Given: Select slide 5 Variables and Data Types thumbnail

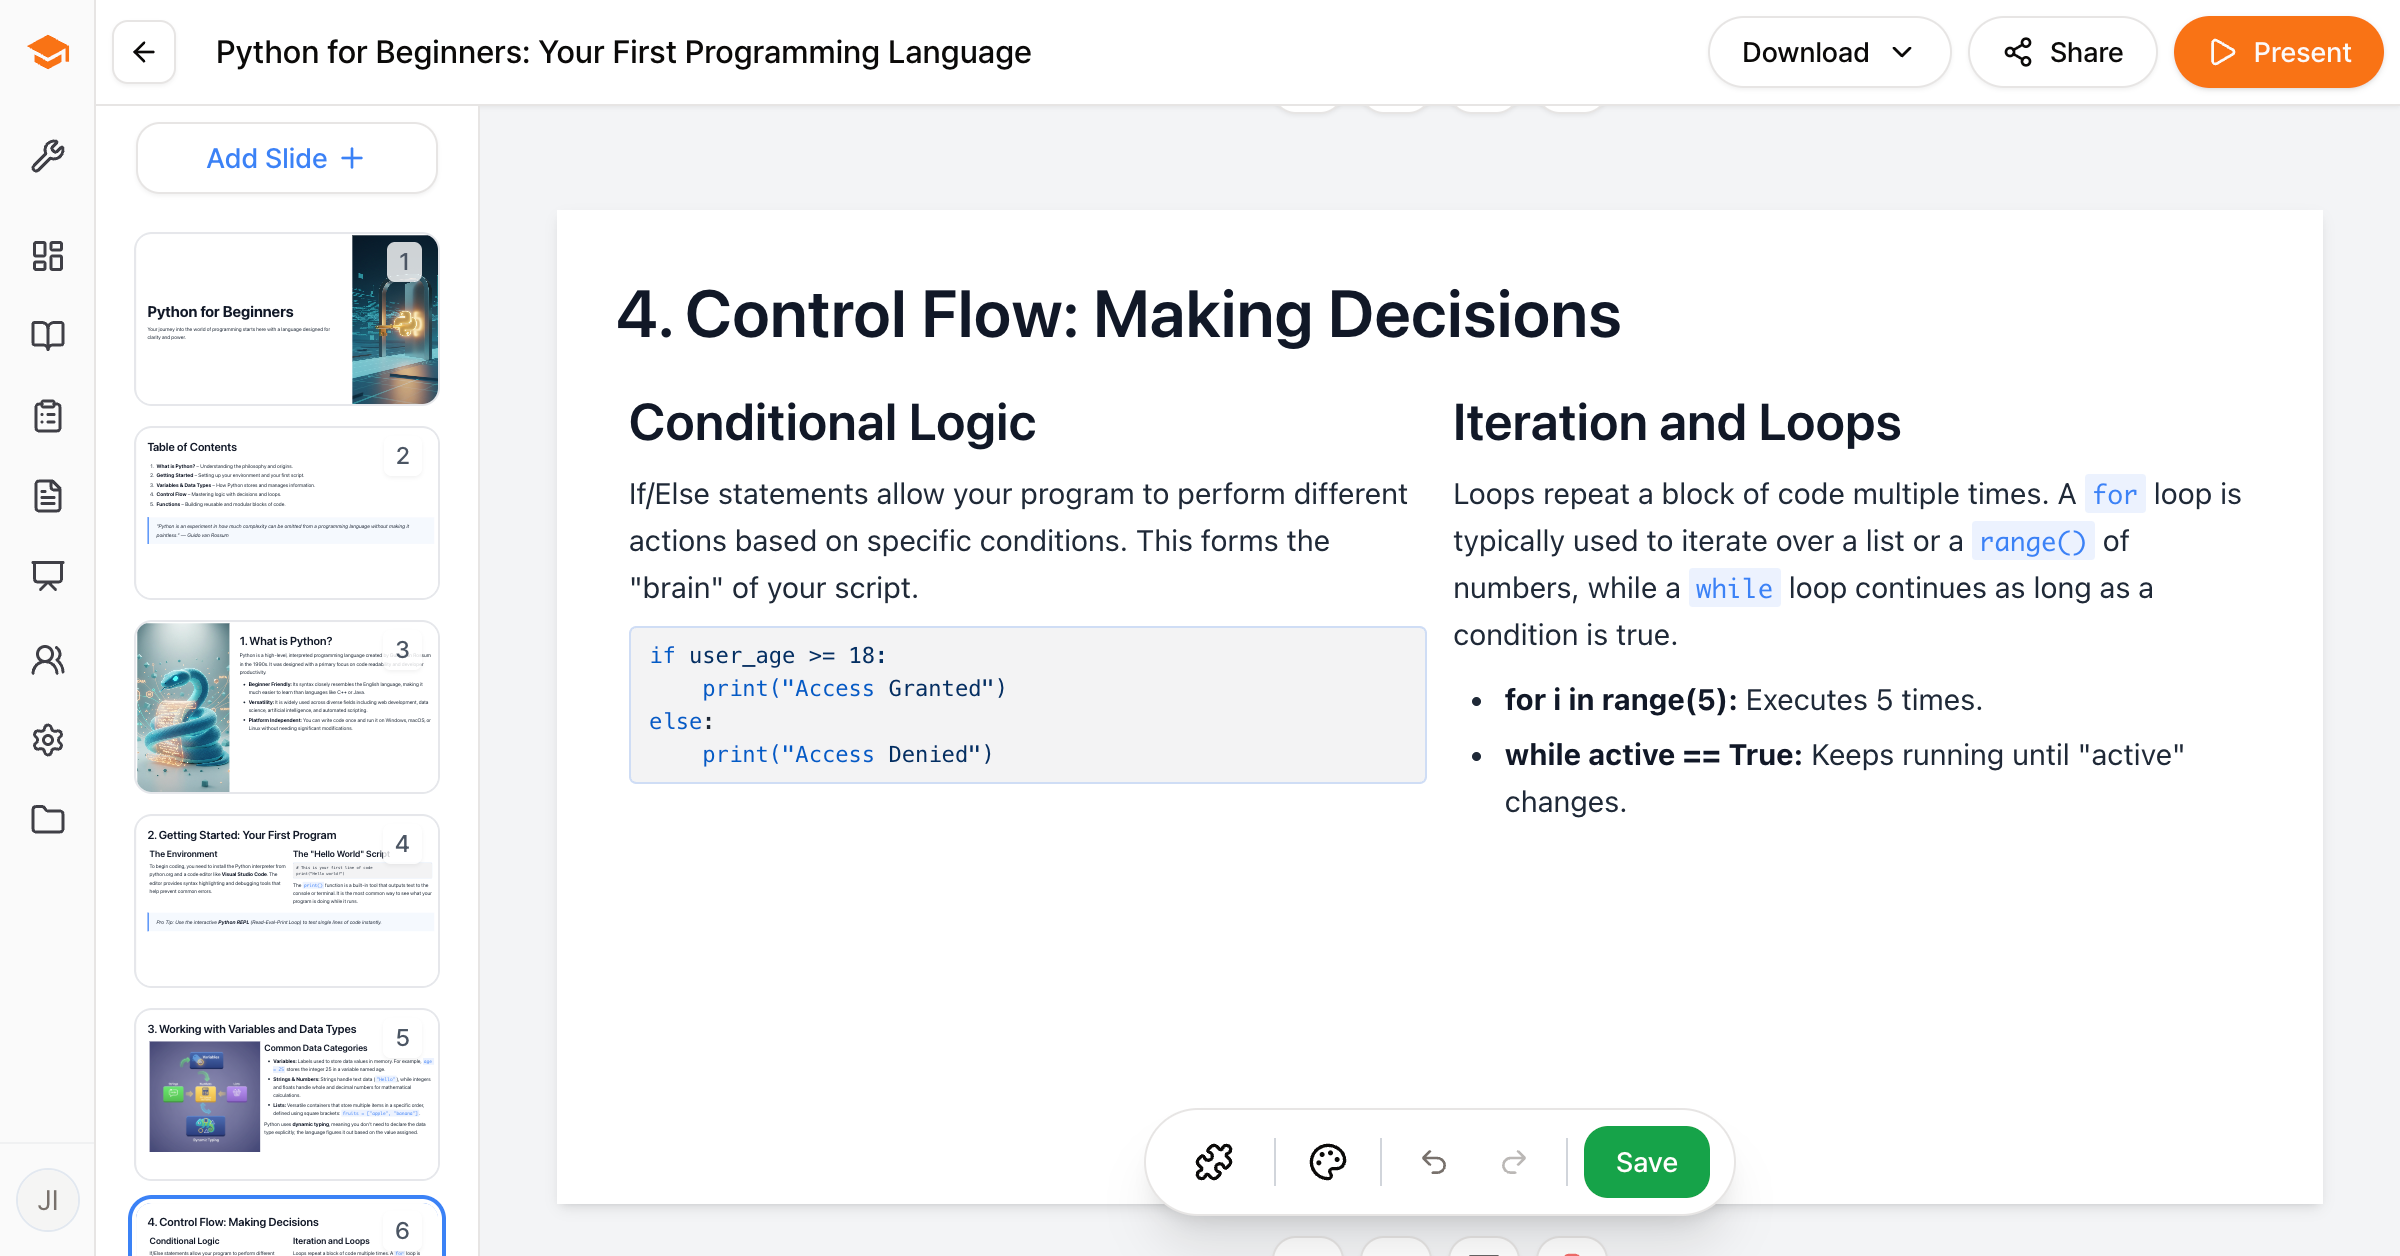Looking at the screenshot, I should click(x=286, y=1094).
